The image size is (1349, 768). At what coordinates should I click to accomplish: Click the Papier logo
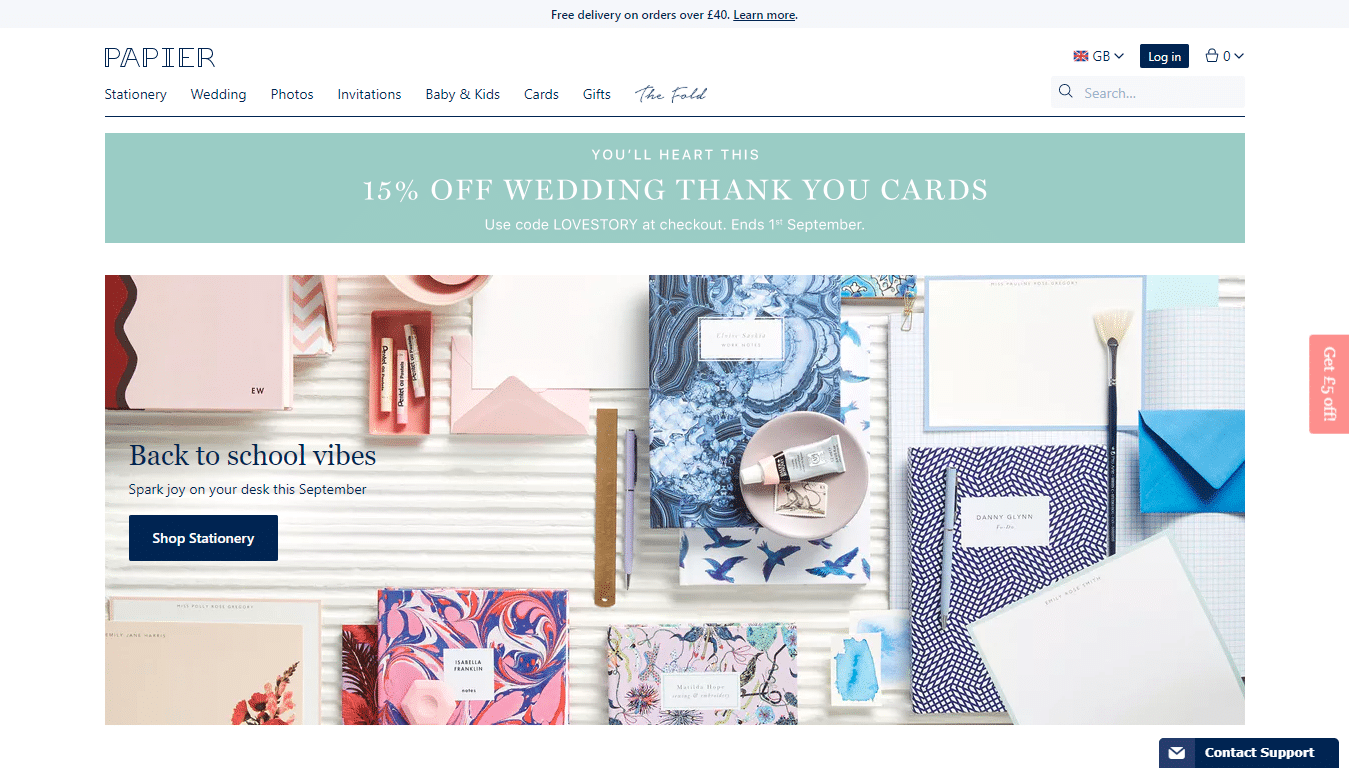pos(160,57)
